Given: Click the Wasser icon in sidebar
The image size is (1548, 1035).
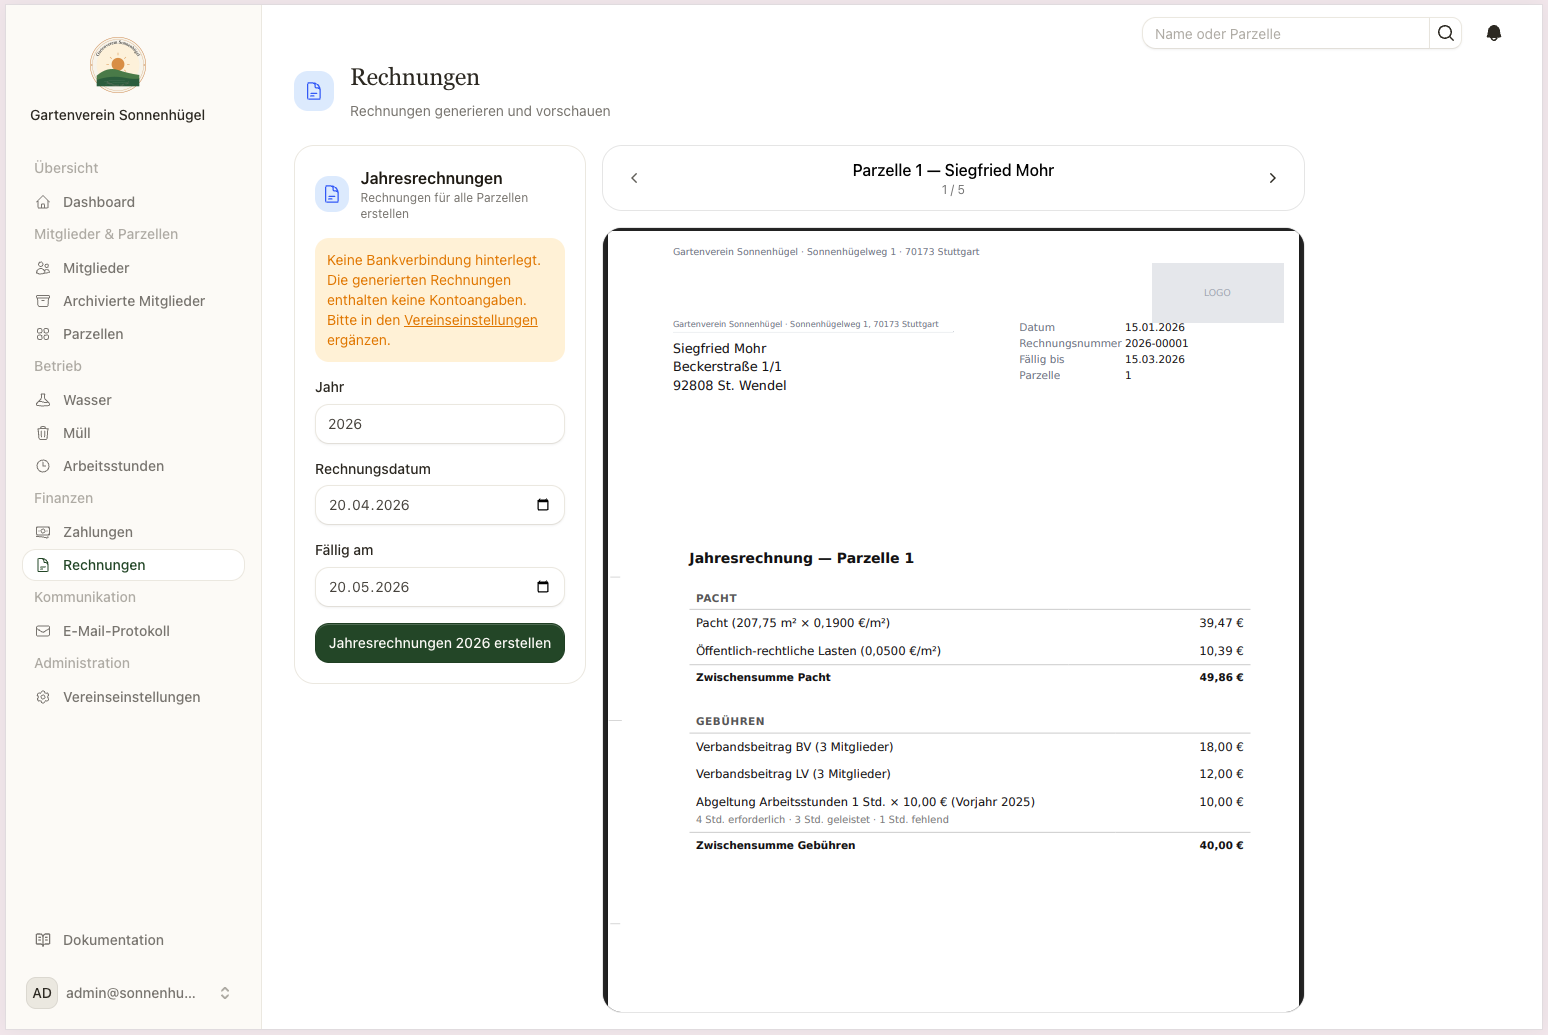Looking at the screenshot, I should [43, 400].
